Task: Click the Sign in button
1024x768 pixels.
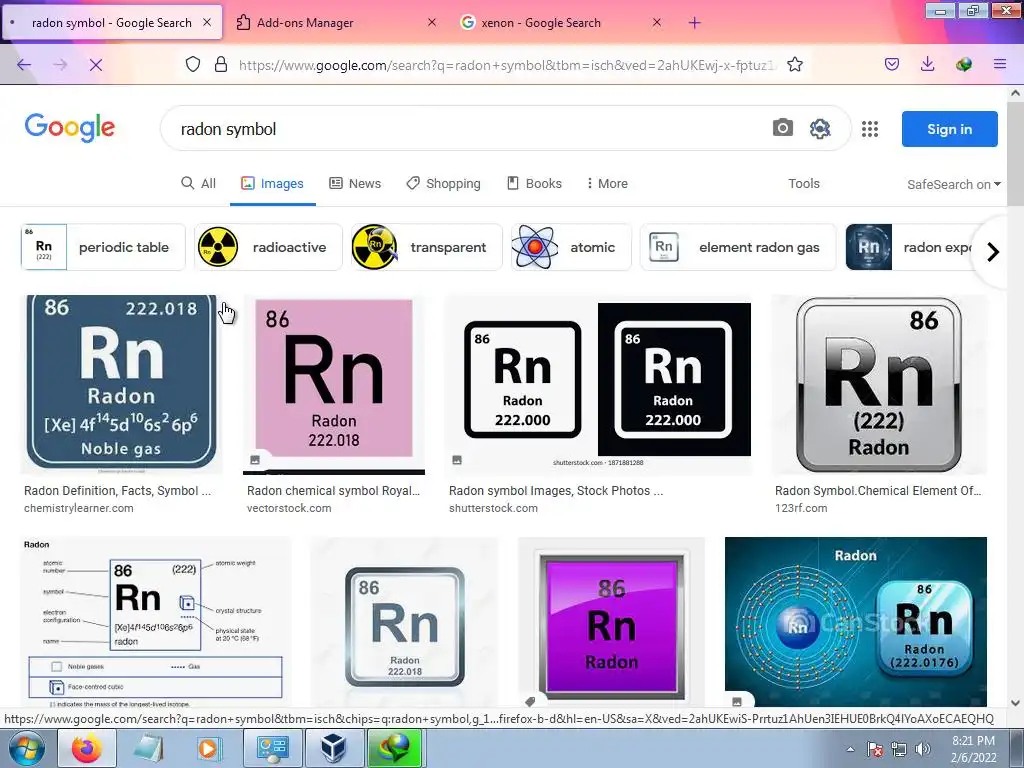Action: pyautogui.click(x=950, y=129)
